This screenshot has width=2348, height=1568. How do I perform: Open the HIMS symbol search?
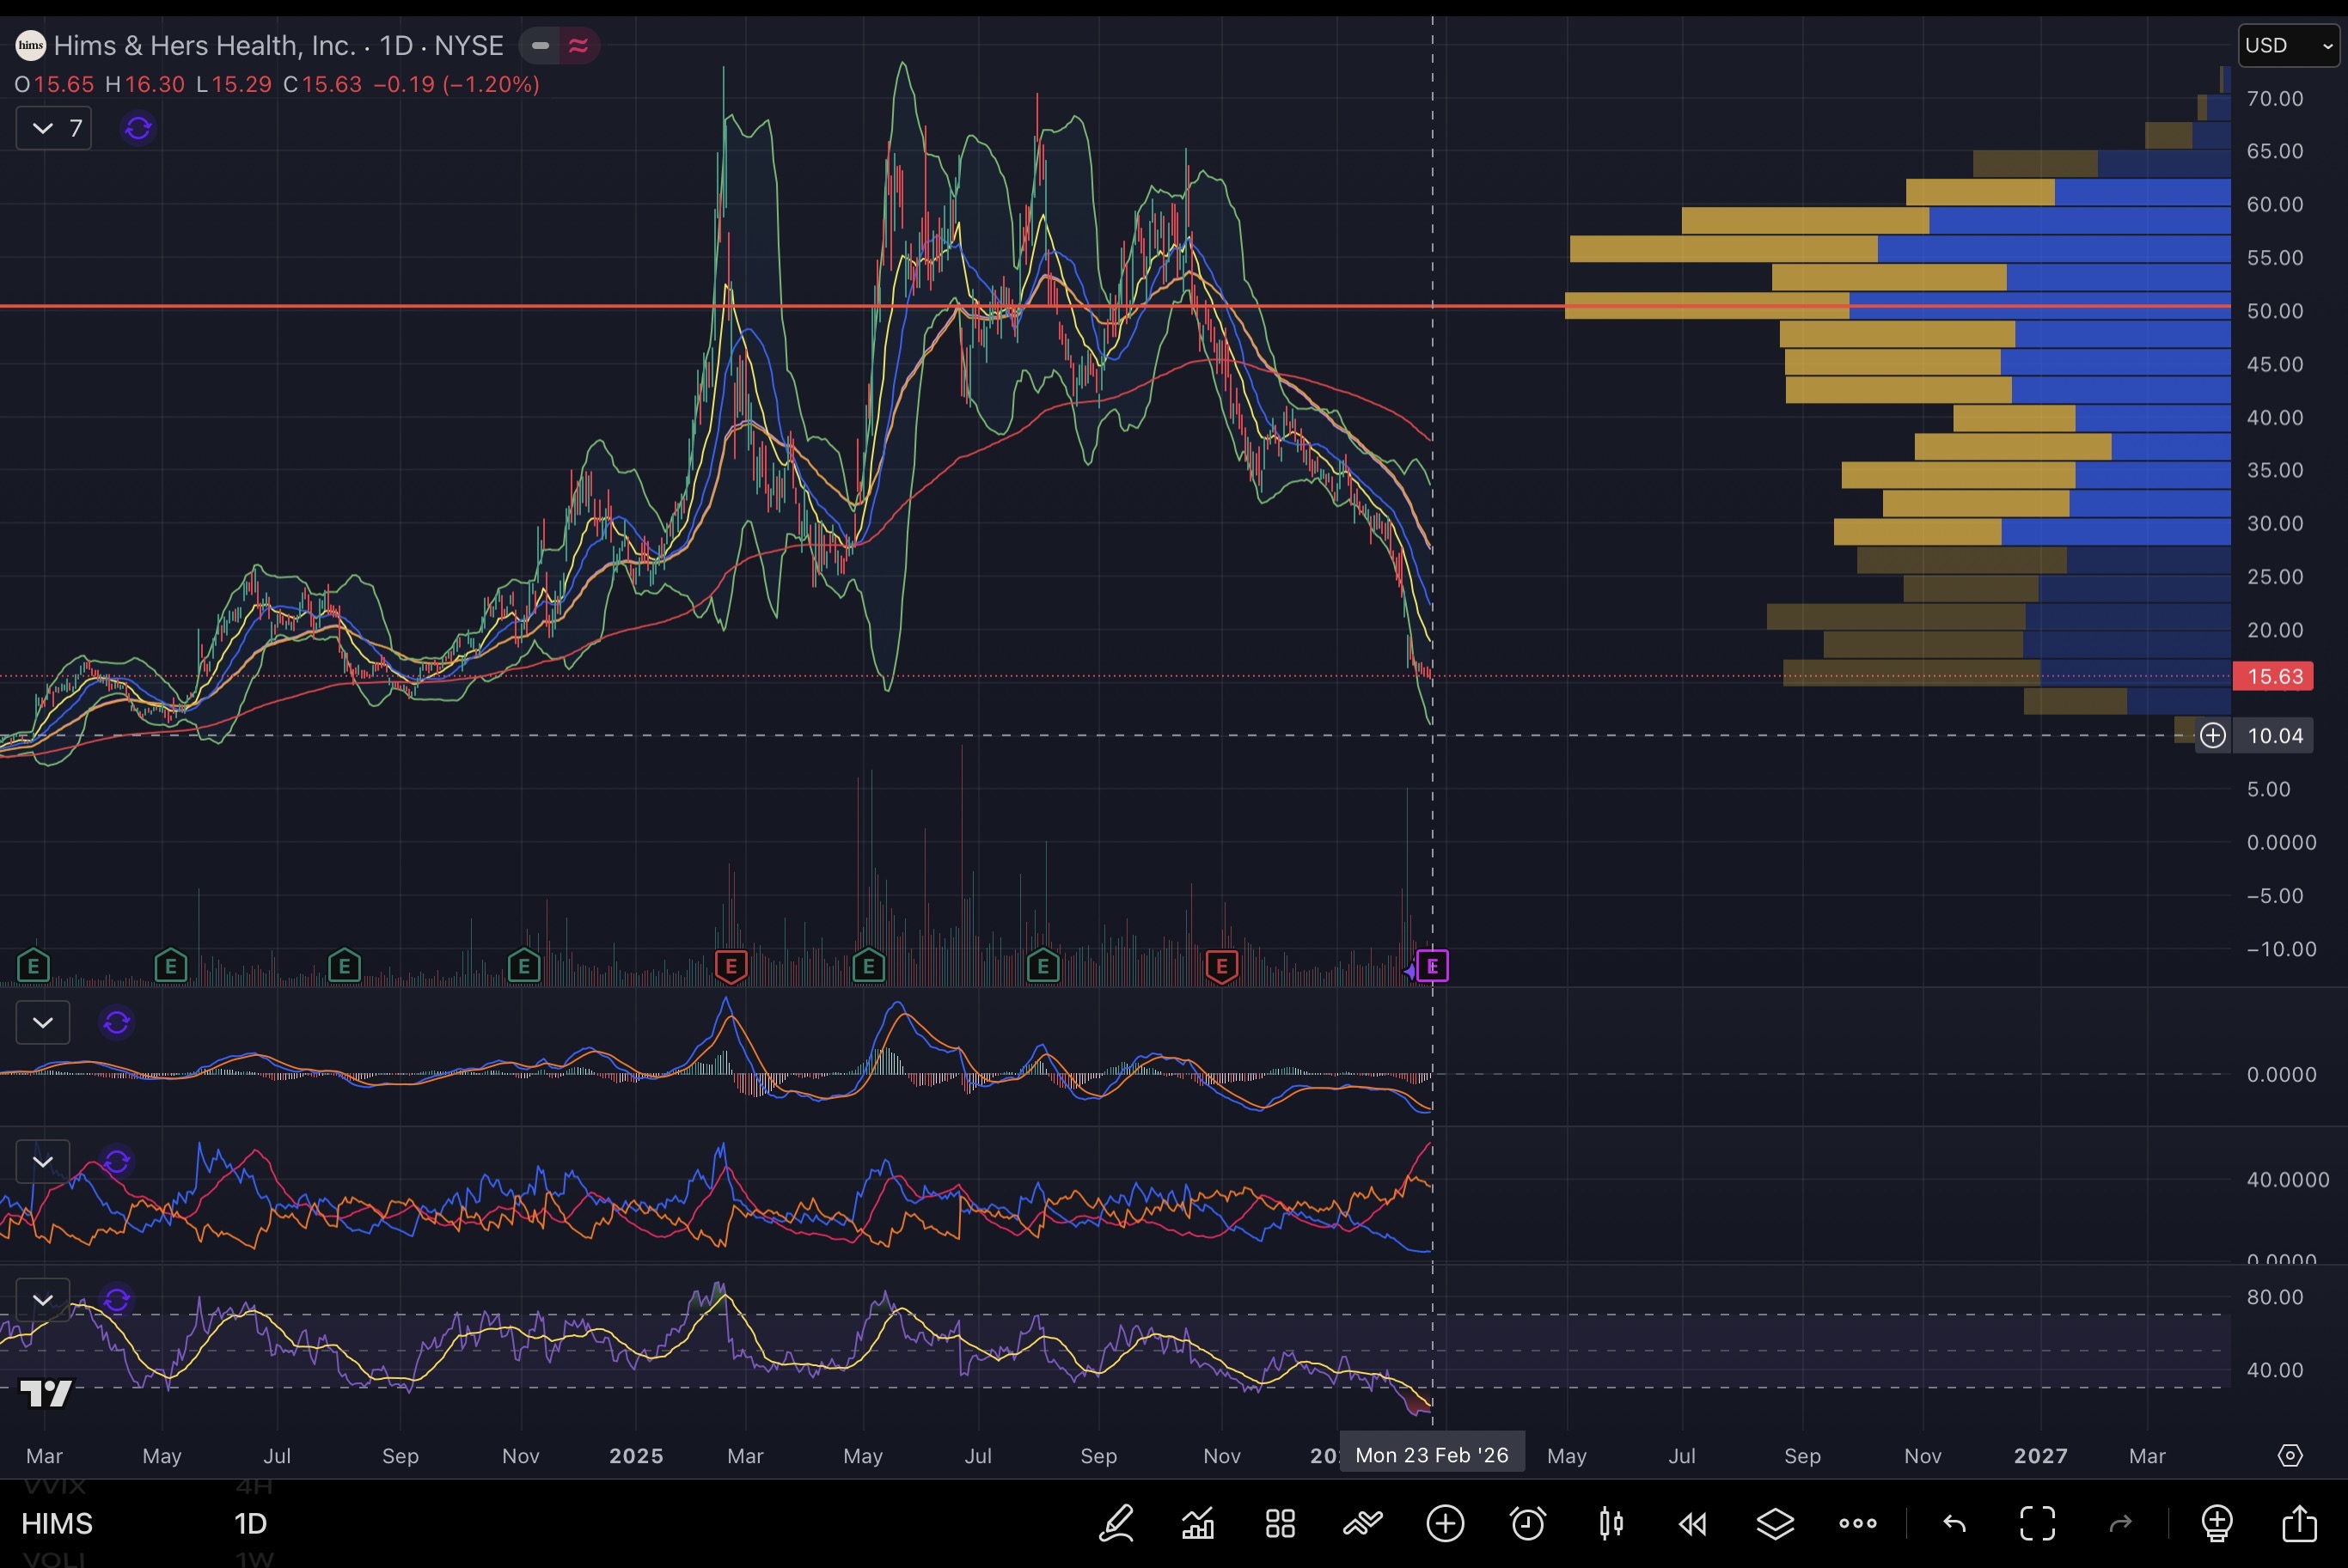click(57, 1523)
